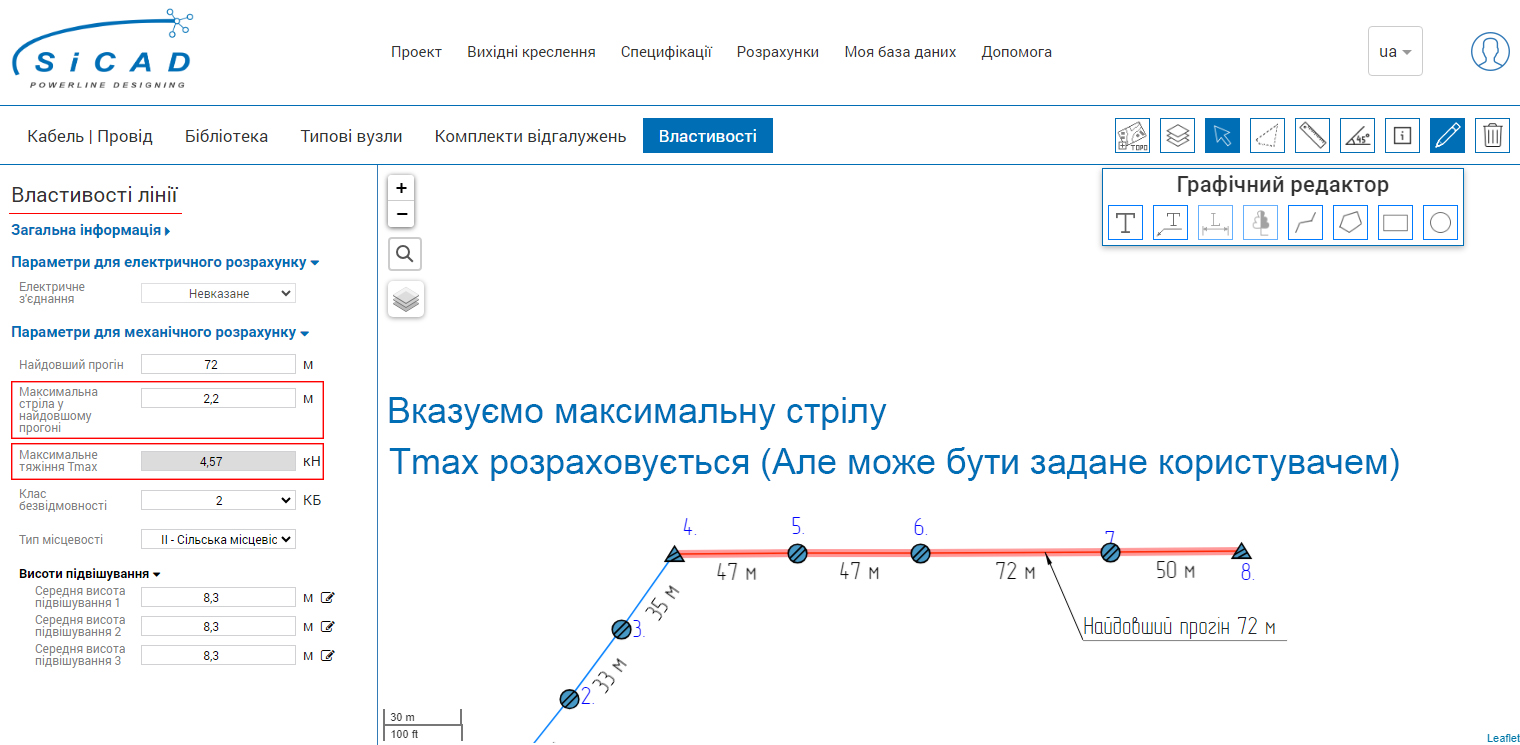Image resolution: width=1520 pixels, height=745 pixels.
Task: Select the 45° angle tool
Action: [x=1357, y=135]
